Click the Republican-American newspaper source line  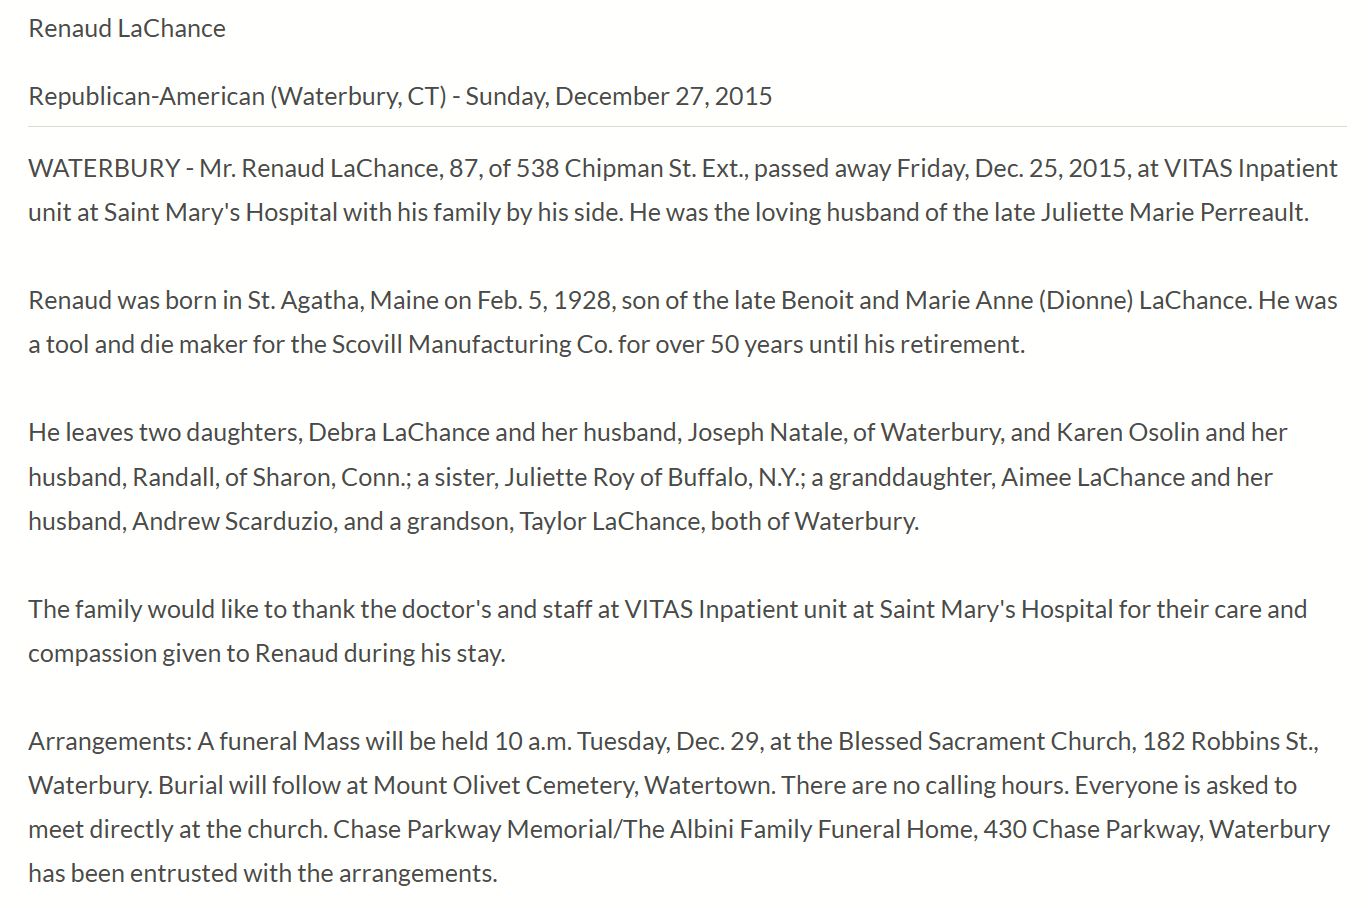tap(237, 96)
